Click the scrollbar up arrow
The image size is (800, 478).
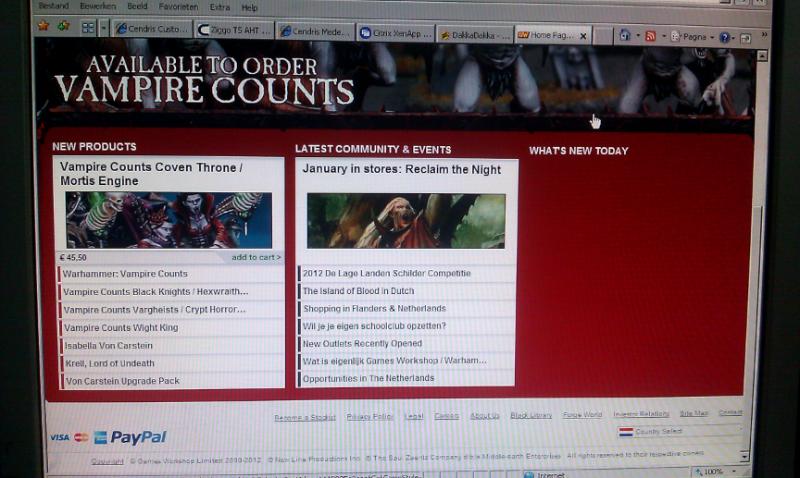coord(762,56)
